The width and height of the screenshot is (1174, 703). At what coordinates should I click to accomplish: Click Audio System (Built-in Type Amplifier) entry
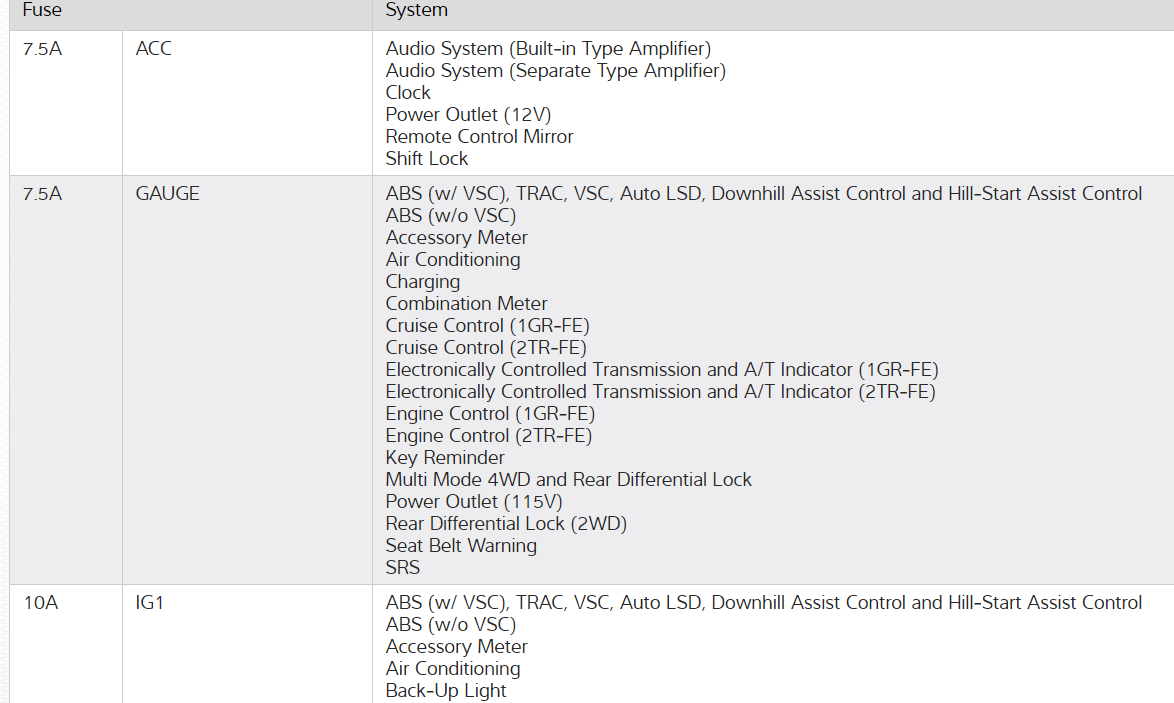pyautogui.click(x=548, y=48)
